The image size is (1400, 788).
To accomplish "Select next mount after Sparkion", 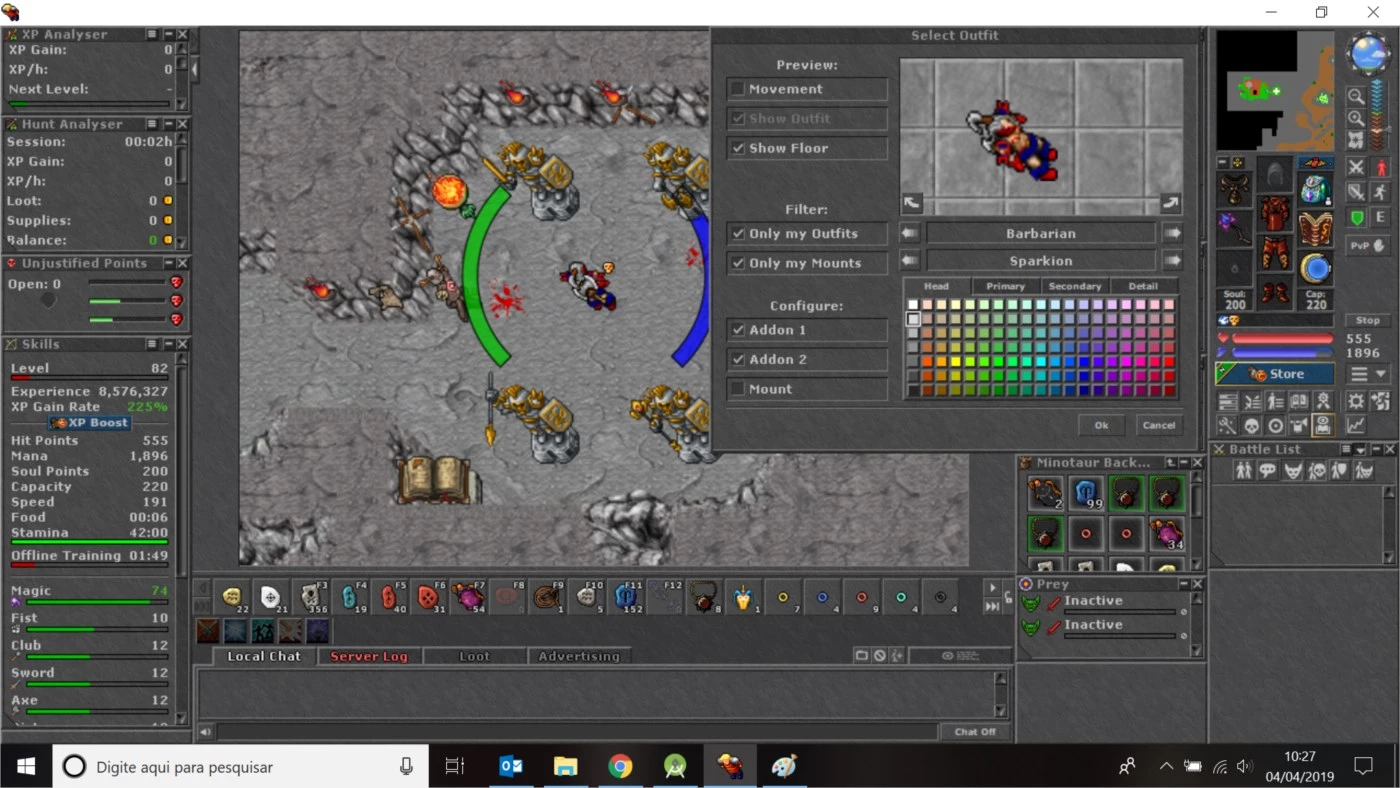I will coord(1172,261).
